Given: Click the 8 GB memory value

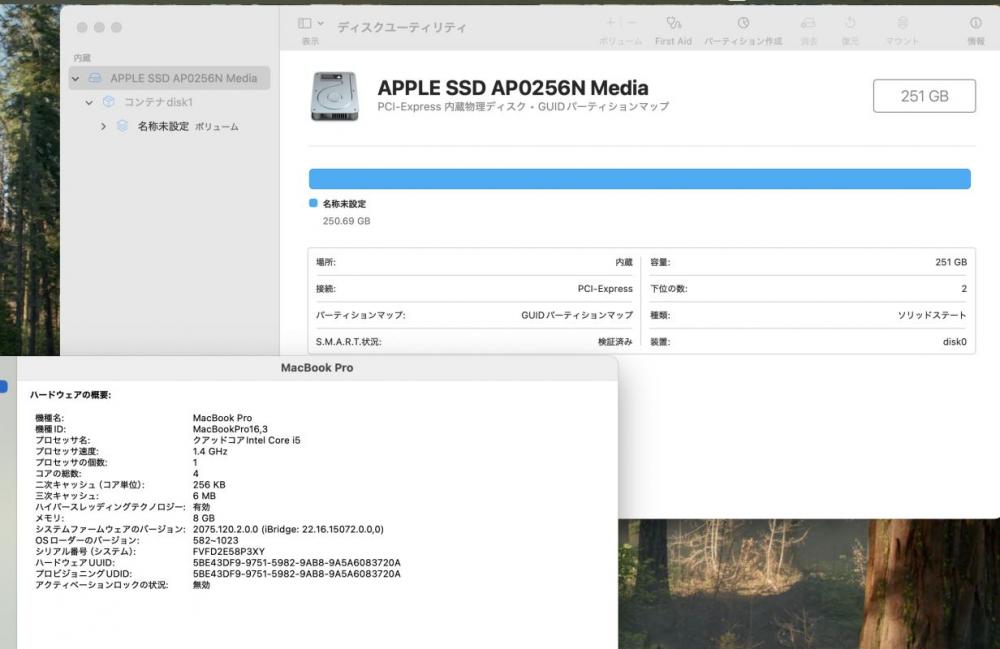Looking at the screenshot, I should 203,518.
